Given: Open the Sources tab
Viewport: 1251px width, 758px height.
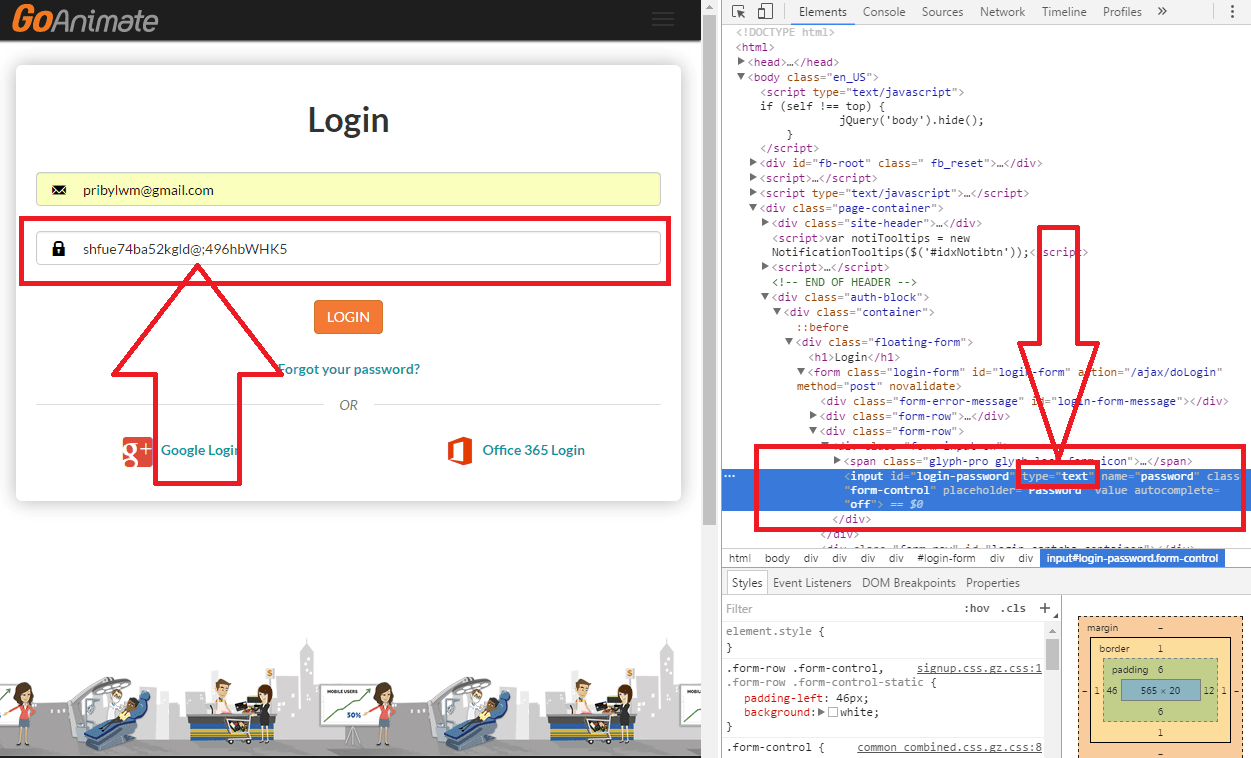Looking at the screenshot, I should pos(943,12).
